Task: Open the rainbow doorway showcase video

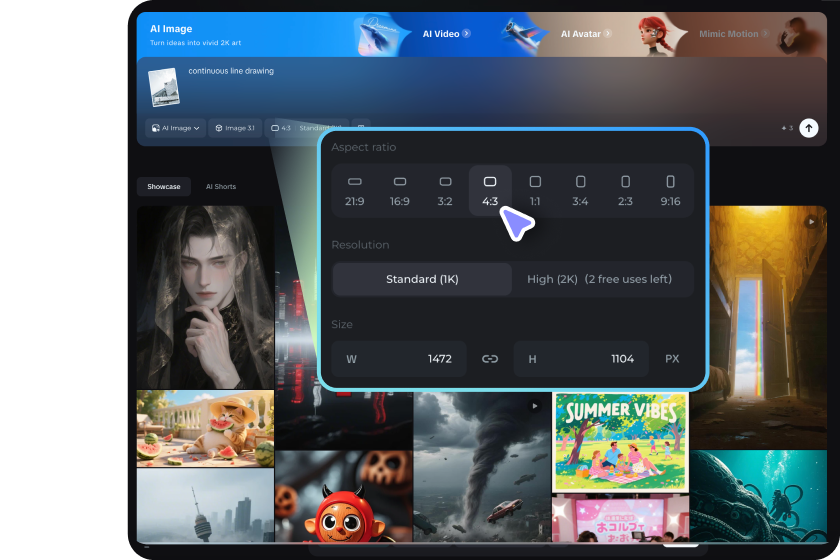Action: 768,327
